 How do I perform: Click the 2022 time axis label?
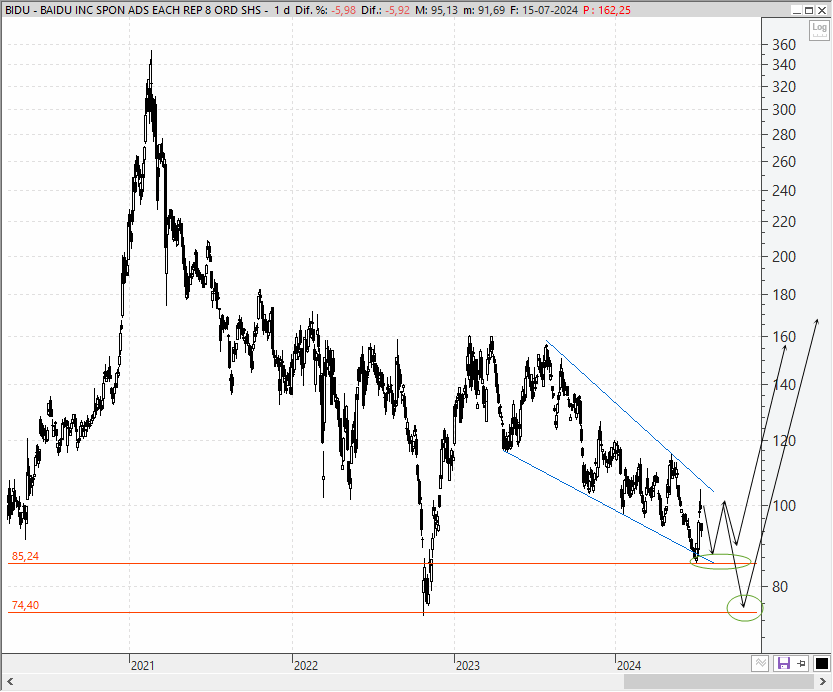point(305,665)
